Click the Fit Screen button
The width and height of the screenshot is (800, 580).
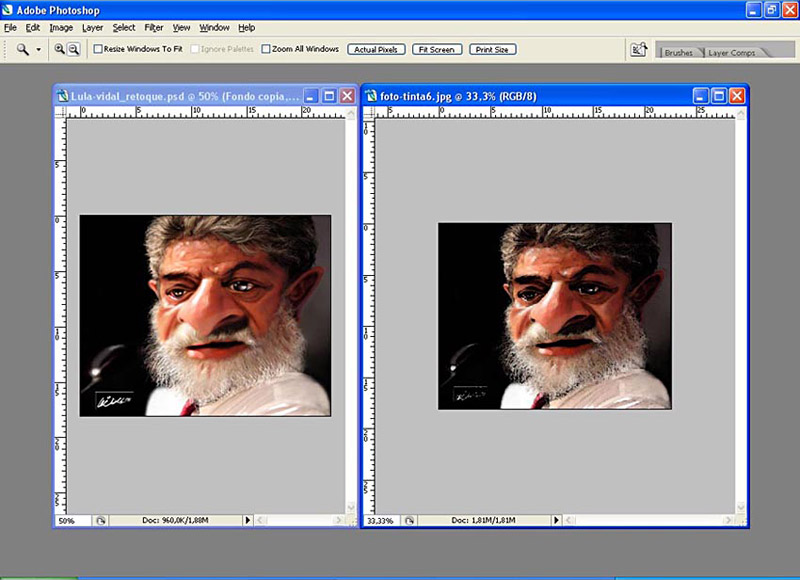[436, 49]
